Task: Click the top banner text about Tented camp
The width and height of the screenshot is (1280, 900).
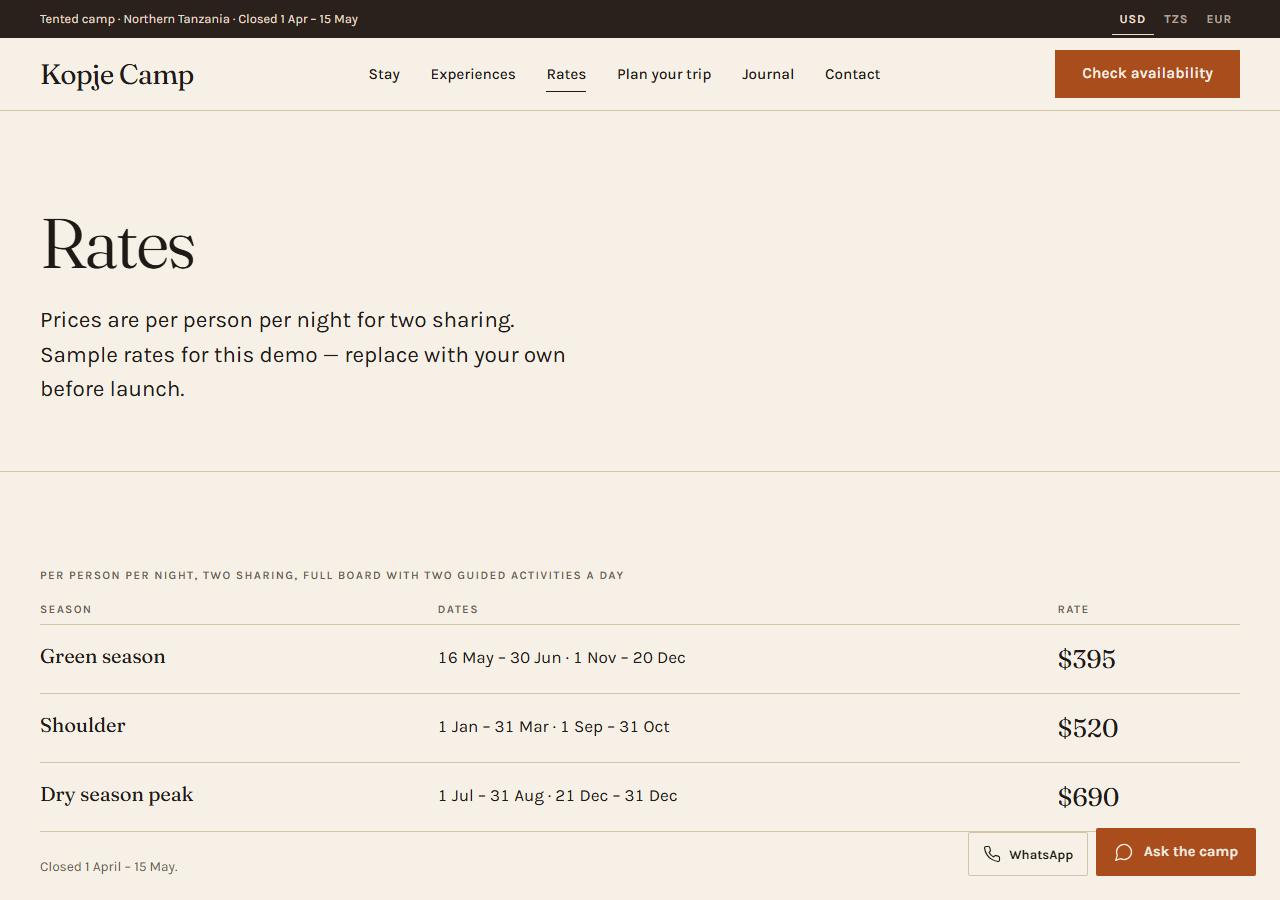Action: [x=199, y=19]
